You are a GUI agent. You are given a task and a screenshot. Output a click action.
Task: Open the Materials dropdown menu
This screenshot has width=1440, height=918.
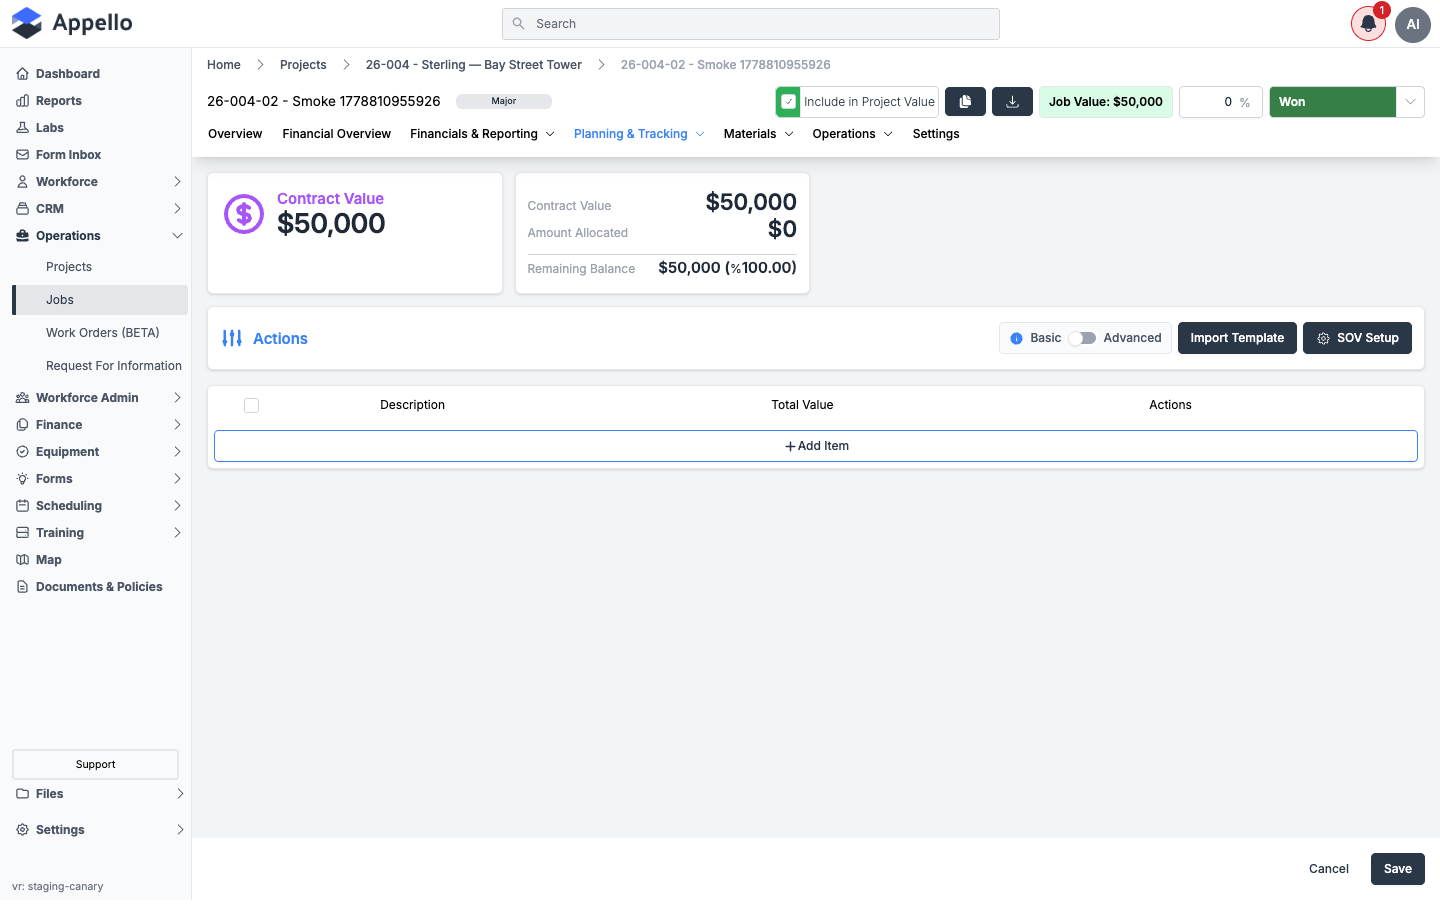click(x=758, y=134)
